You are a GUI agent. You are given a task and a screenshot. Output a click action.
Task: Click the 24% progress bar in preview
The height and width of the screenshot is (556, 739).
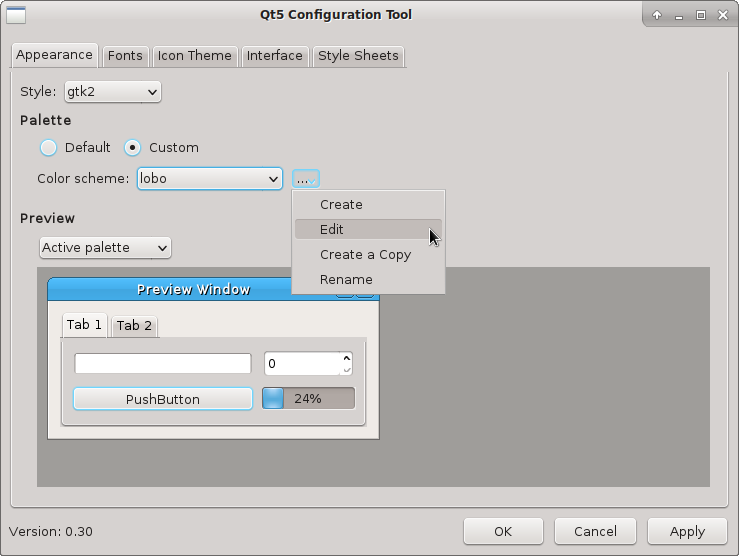click(x=308, y=398)
